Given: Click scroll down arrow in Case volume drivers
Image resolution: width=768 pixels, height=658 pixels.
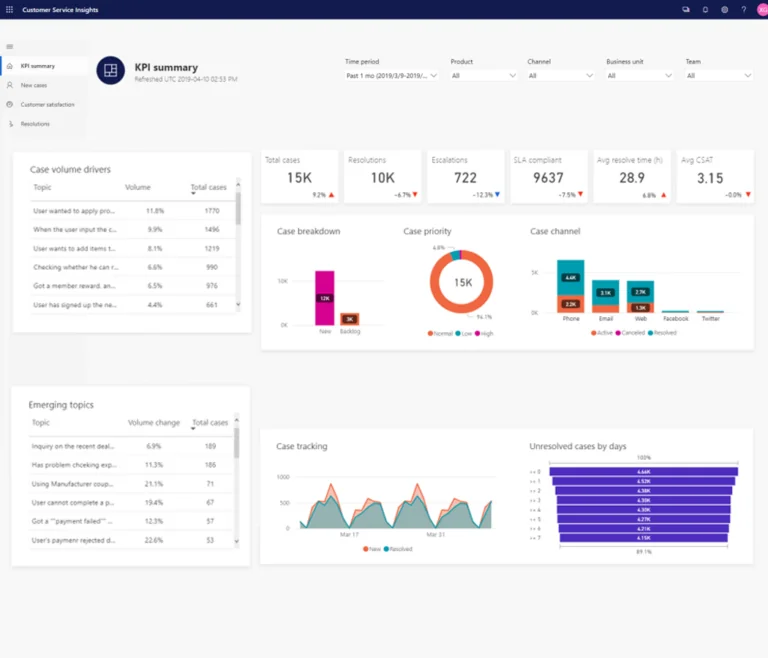Looking at the screenshot, I should pos(238,304).
